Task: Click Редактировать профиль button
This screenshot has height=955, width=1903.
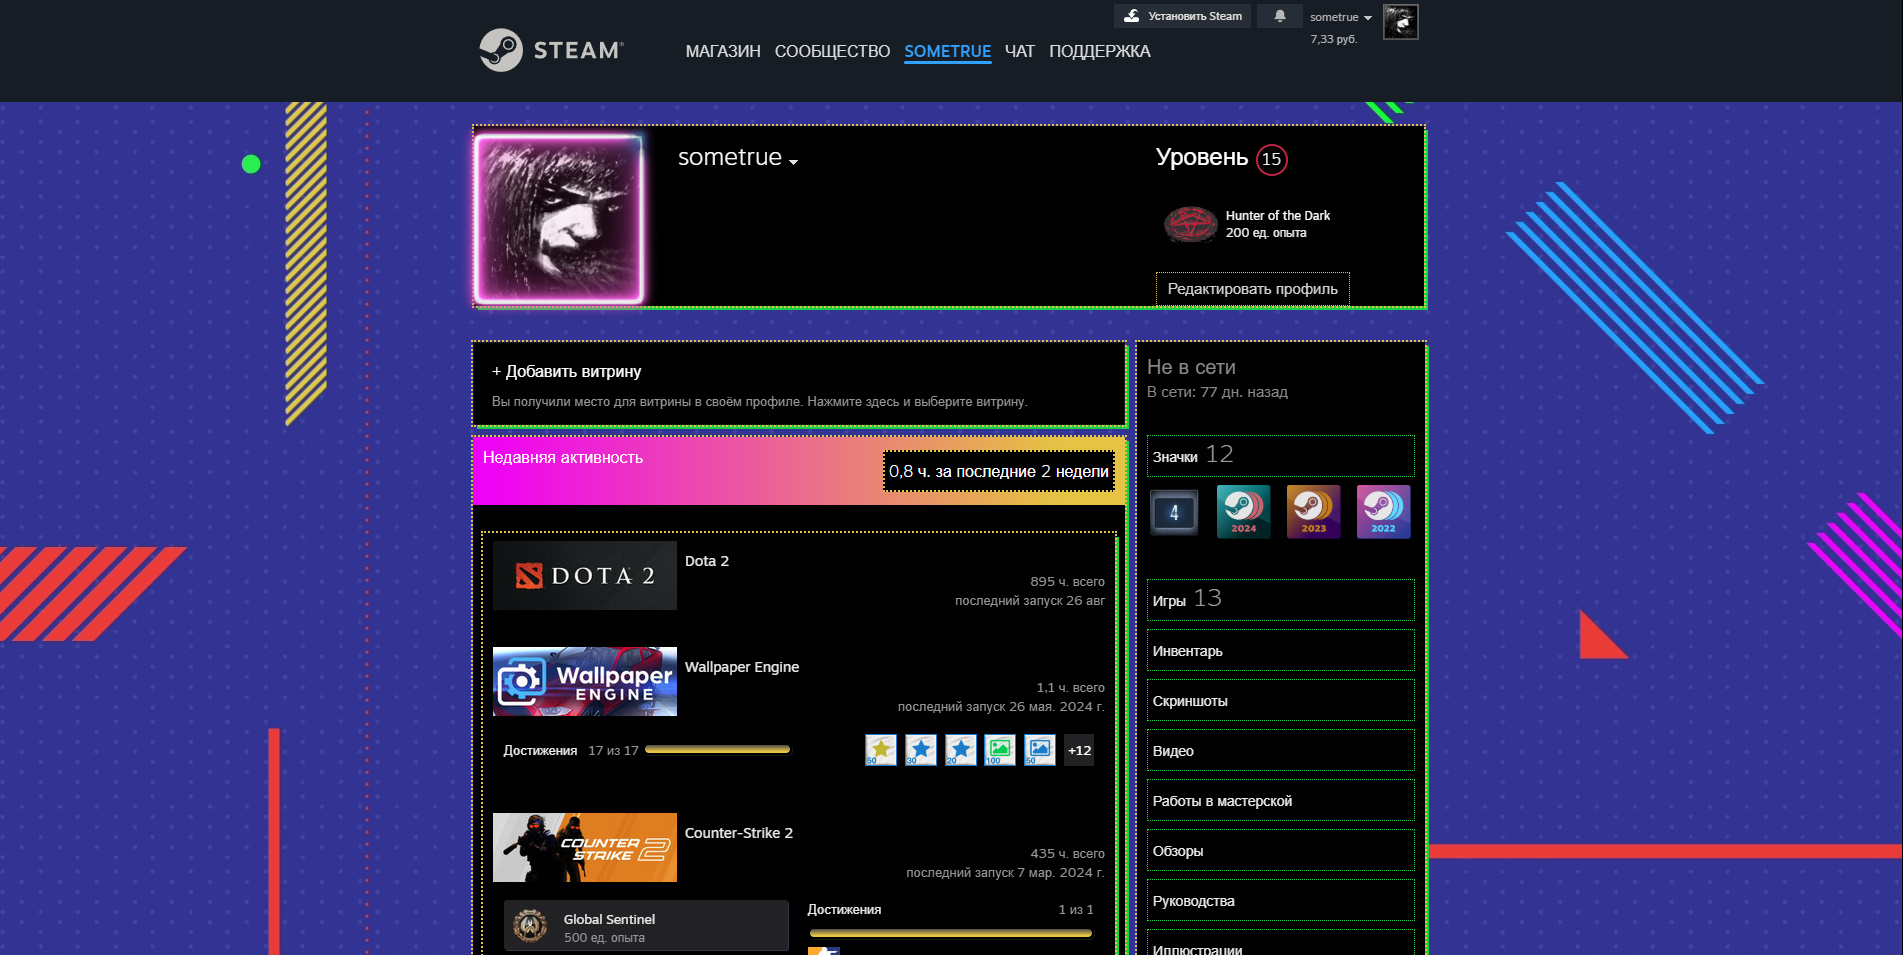Action: pyautogui.click(x=1253, y=289)
